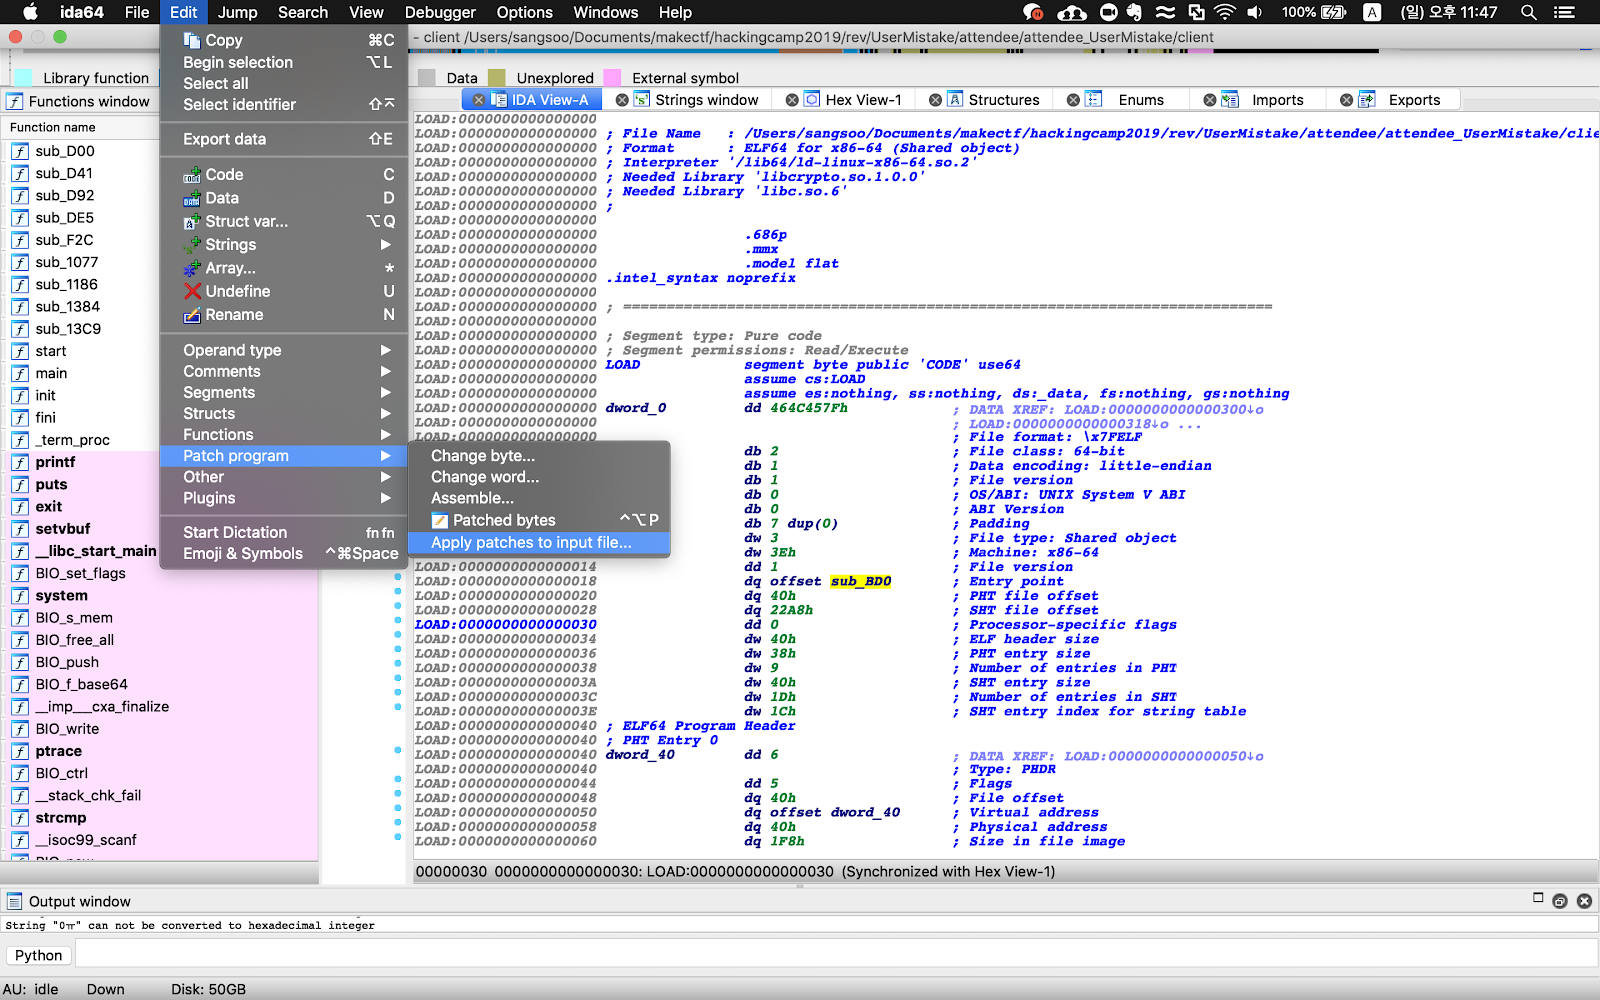Viewport: 1600px width, 1000px height.
Task: Open the Options menu
Action: point(524,12)
